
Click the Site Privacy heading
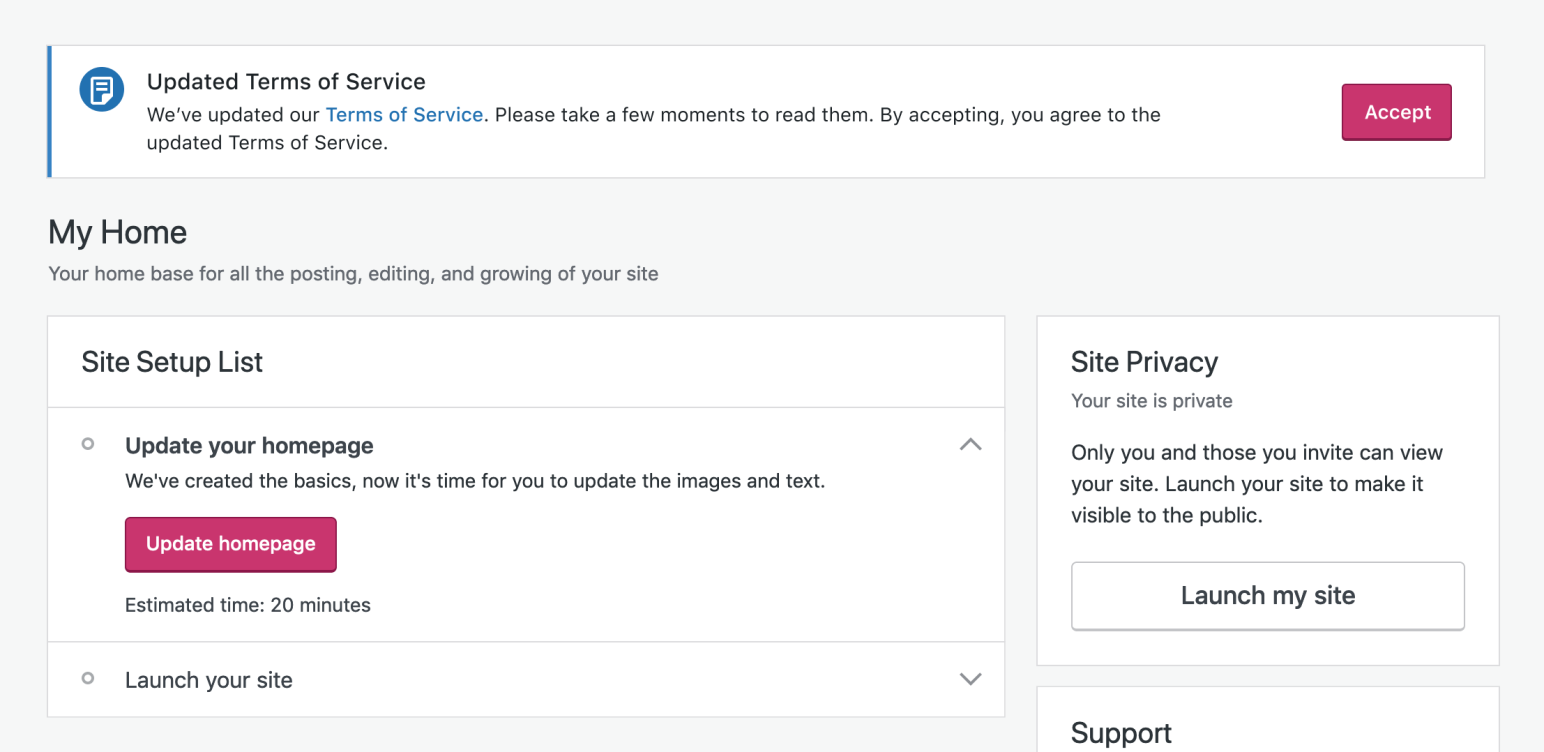[x=1144, y=362]
